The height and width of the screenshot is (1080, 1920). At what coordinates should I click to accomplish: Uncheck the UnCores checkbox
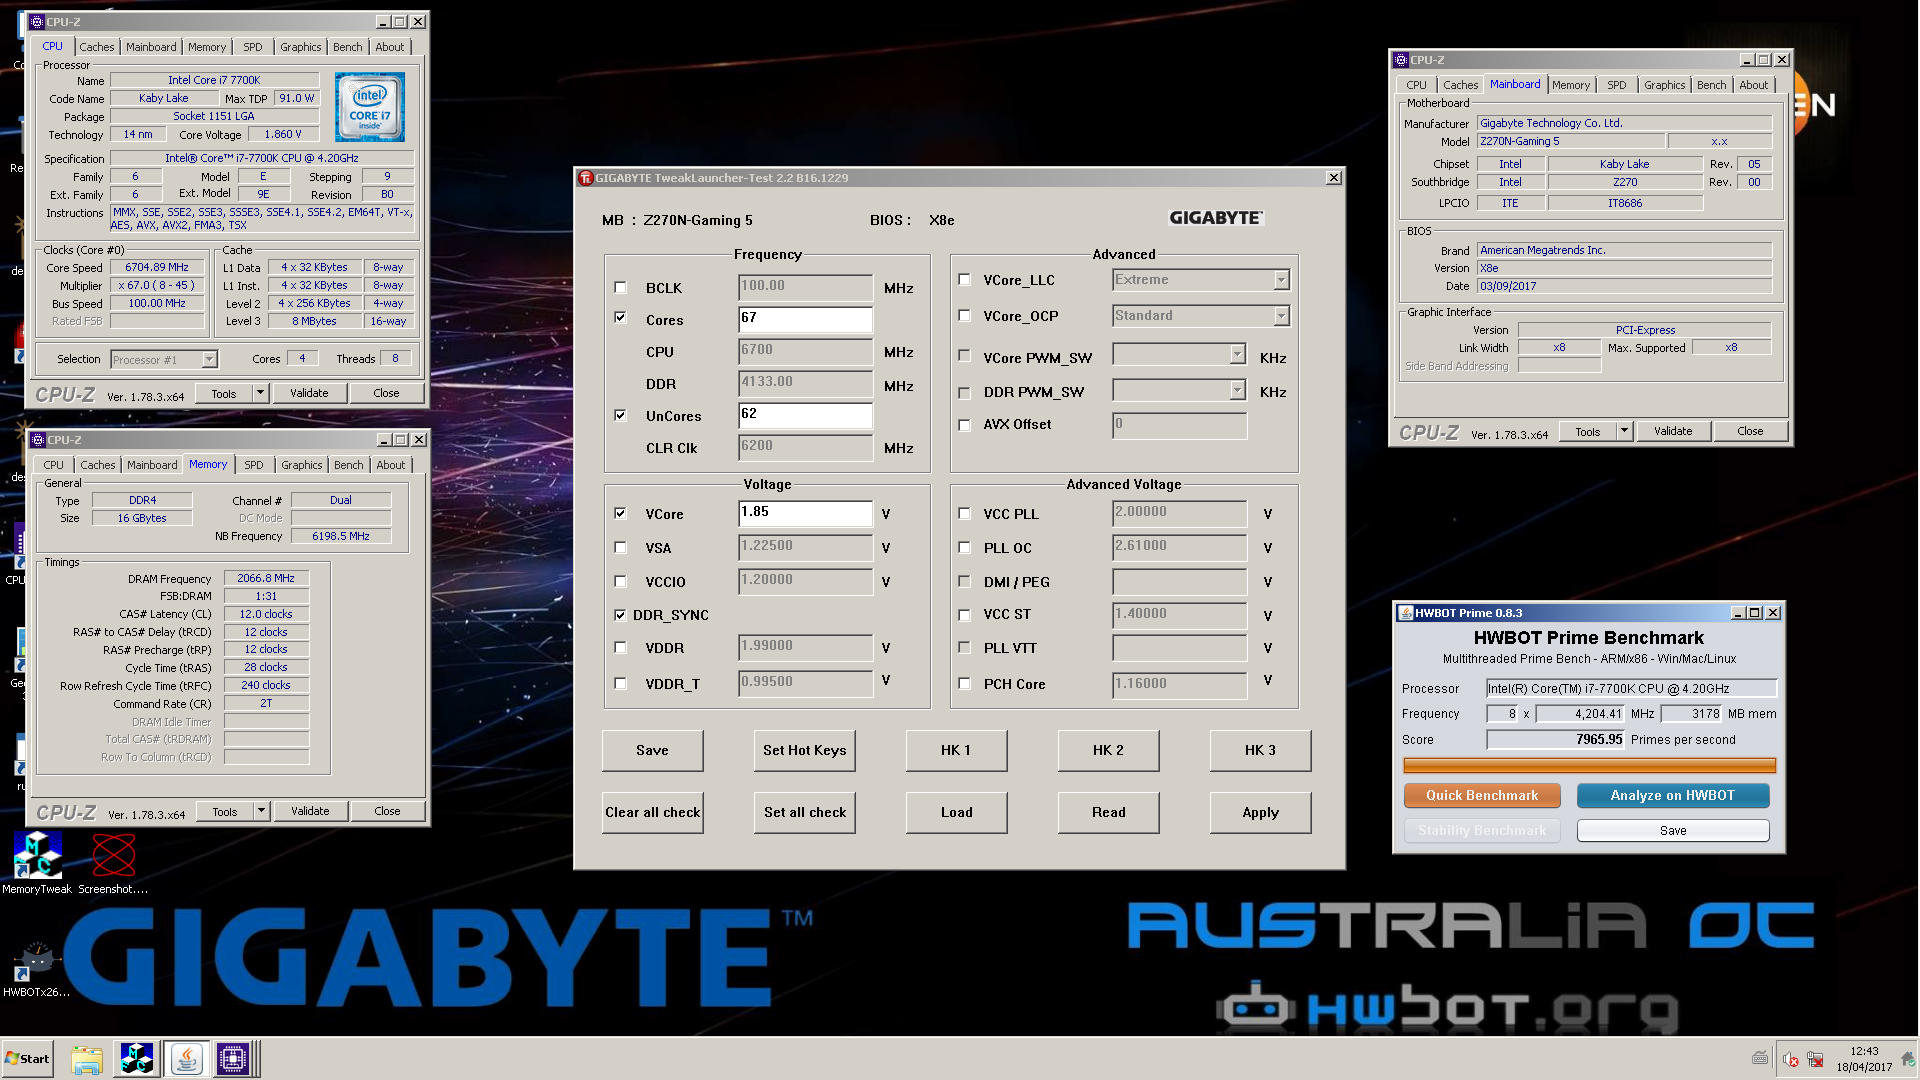[620, 415]
